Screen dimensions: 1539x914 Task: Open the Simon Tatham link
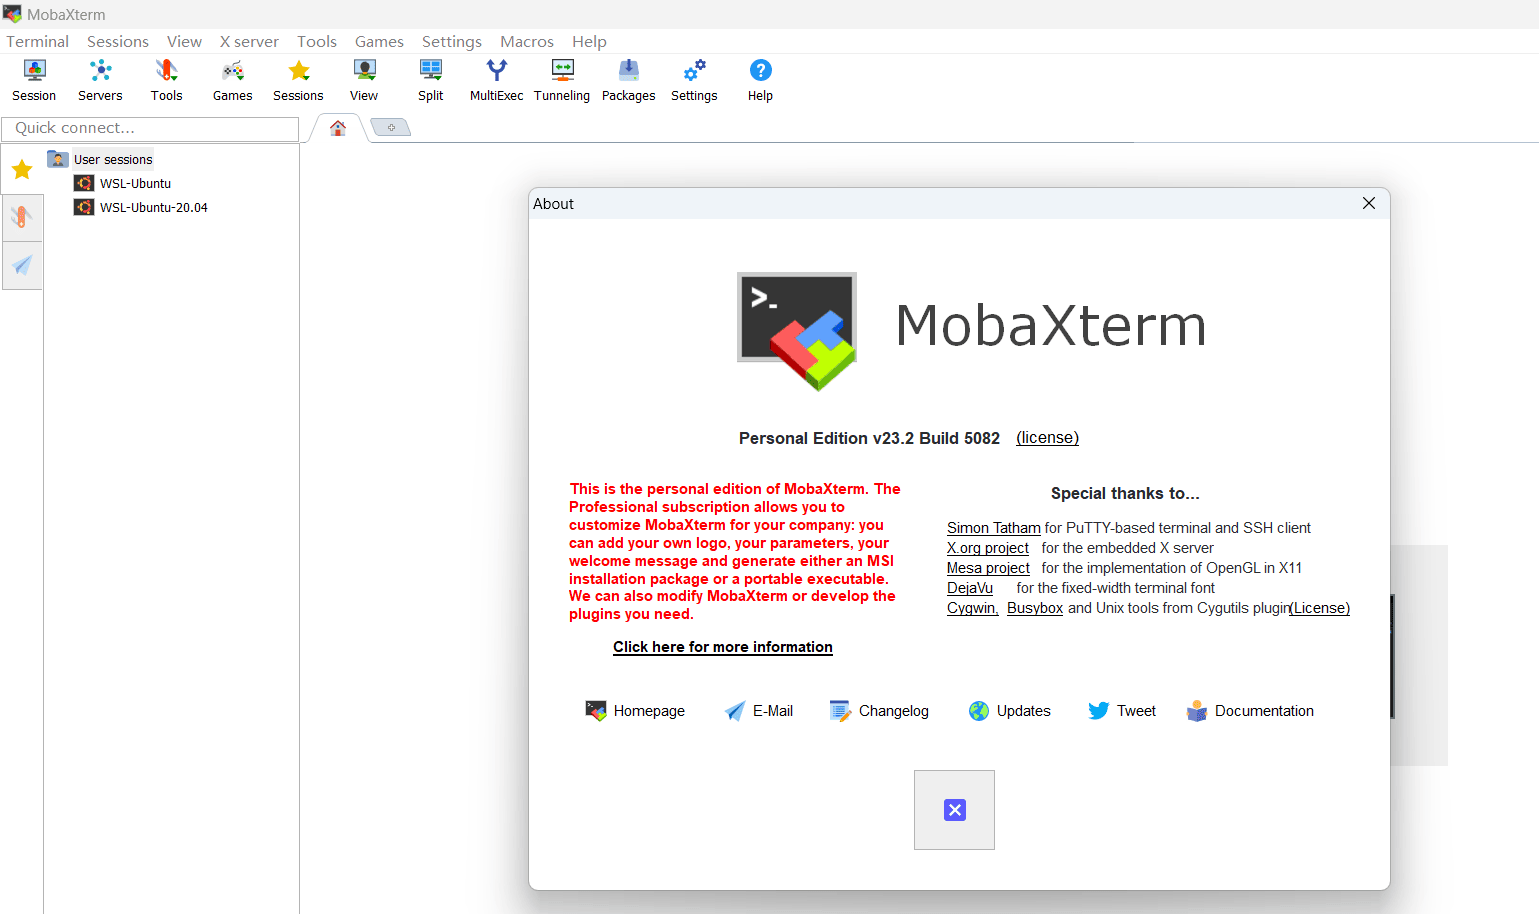[993, 528]
